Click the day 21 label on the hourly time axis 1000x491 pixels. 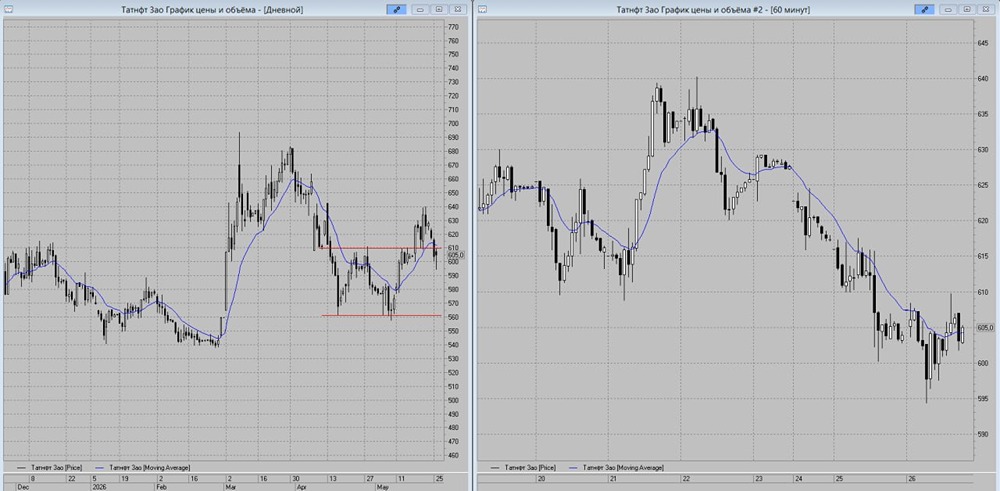point(612,478)
